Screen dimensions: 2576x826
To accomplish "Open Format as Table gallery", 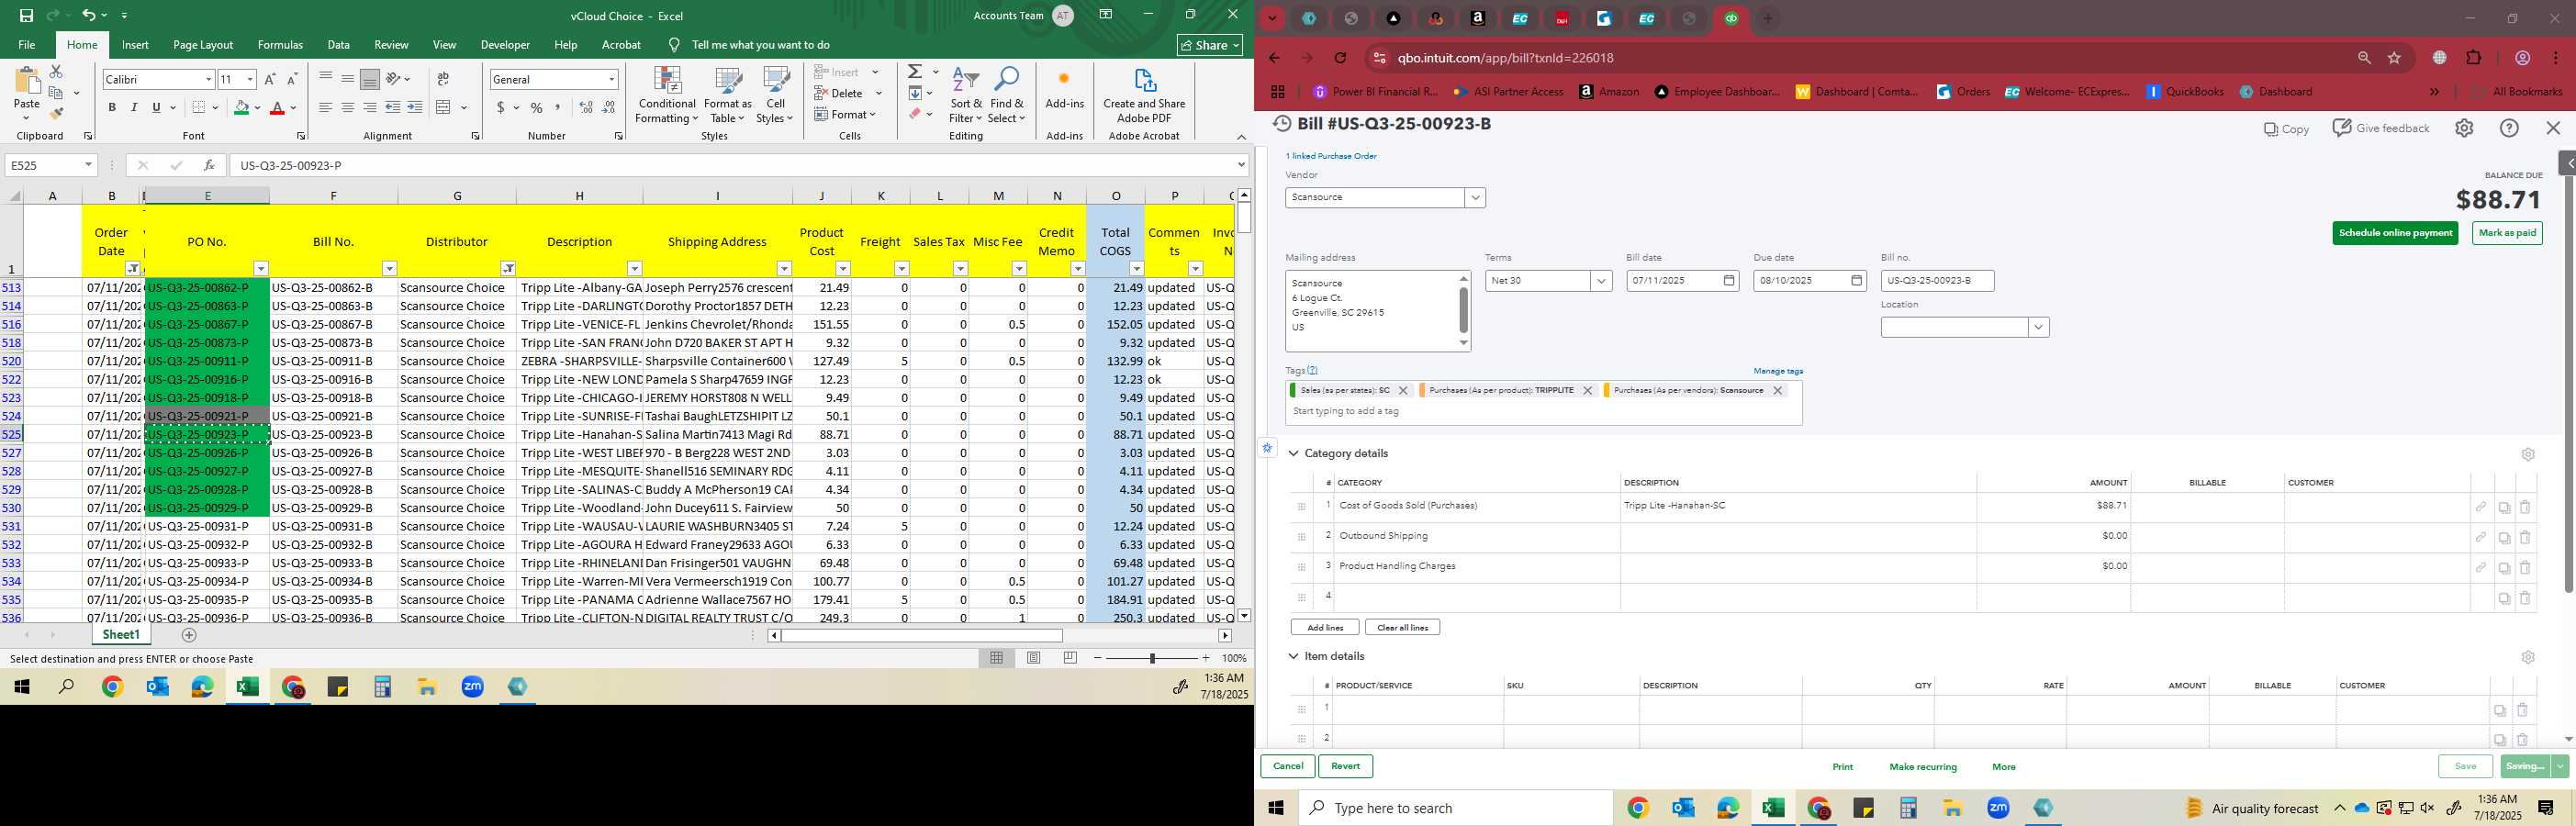I will 727,96.
